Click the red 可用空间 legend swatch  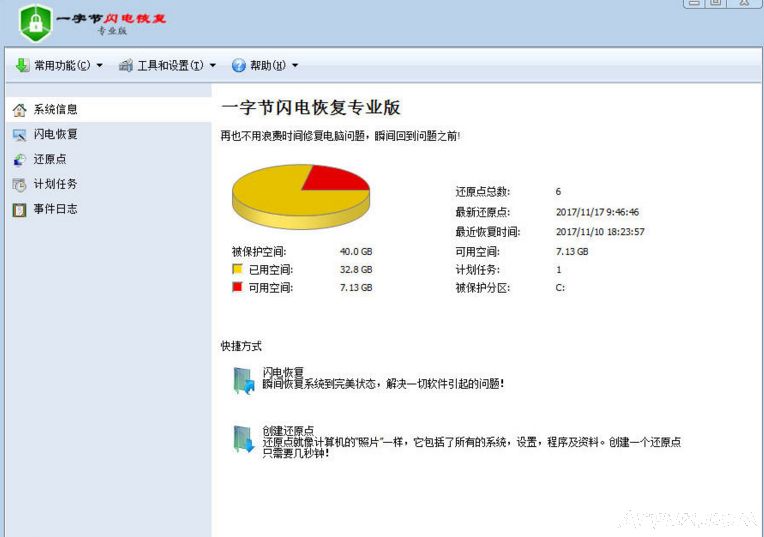click(x=237, y=287)
